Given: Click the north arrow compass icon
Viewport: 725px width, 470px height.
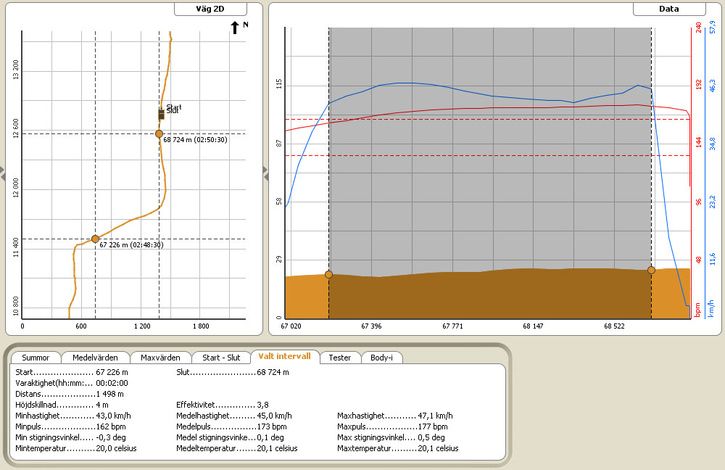Looking at the screenshot, I should click(x=235, y=27).
